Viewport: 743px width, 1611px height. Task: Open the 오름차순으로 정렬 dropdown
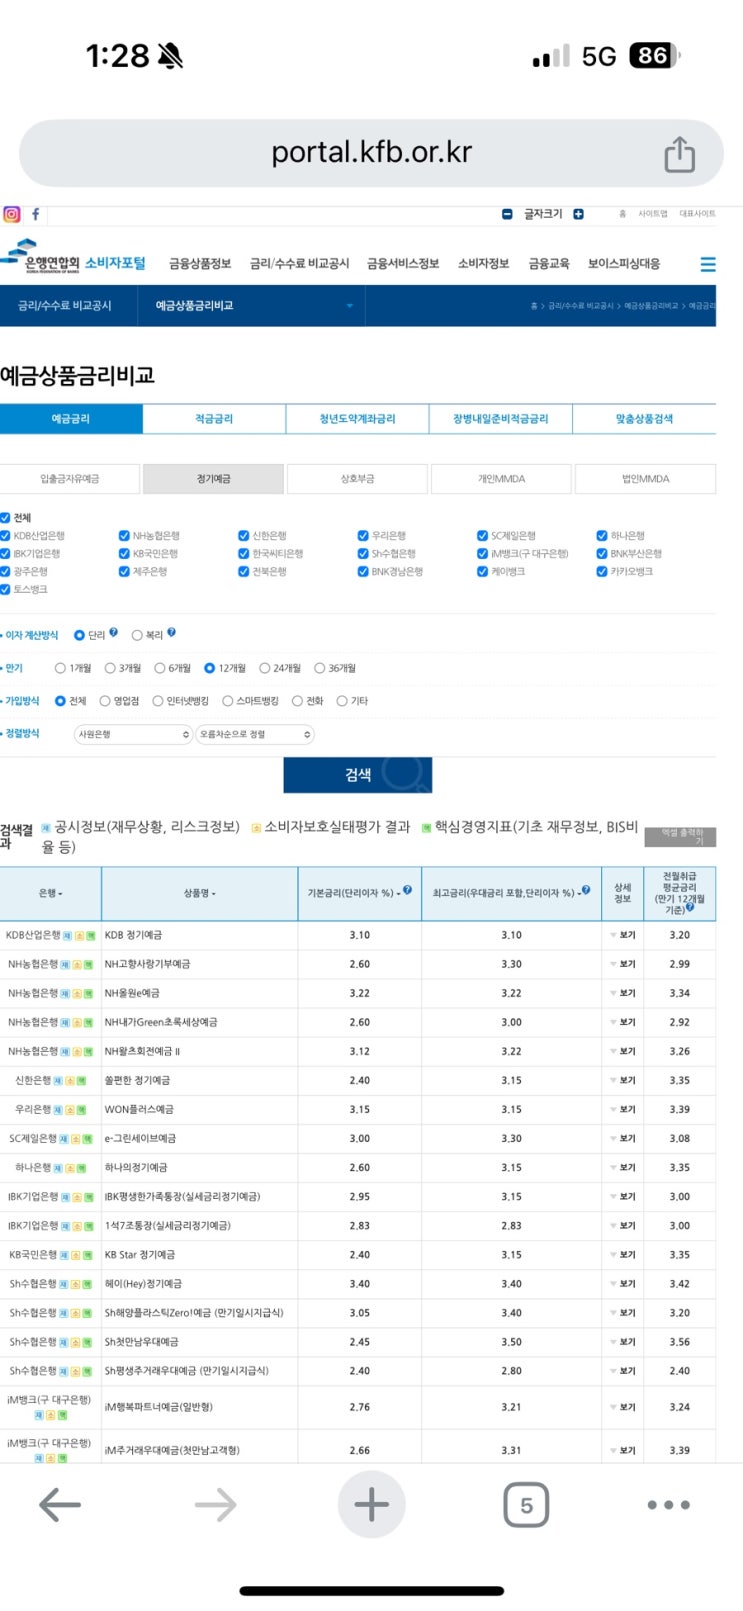254,734
